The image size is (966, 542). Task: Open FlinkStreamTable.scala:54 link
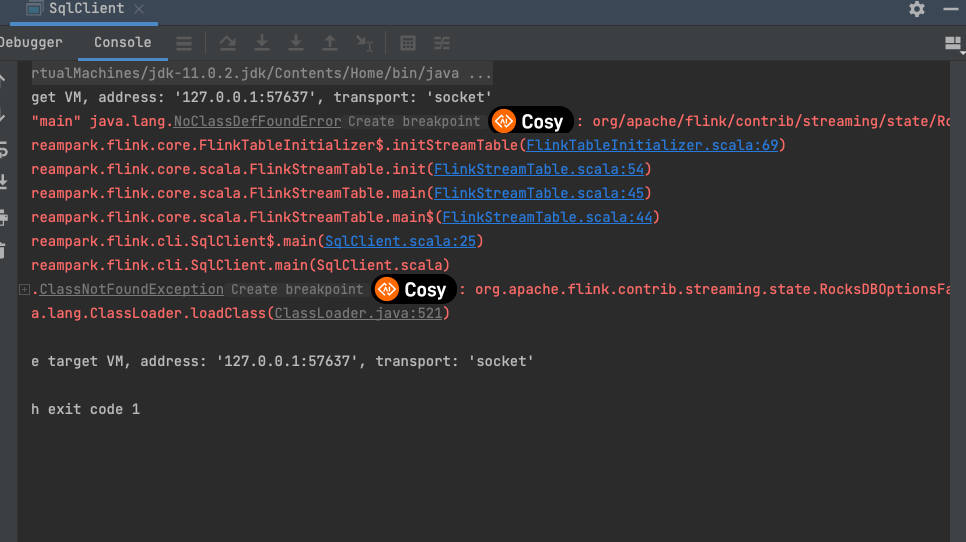[538, 169]
